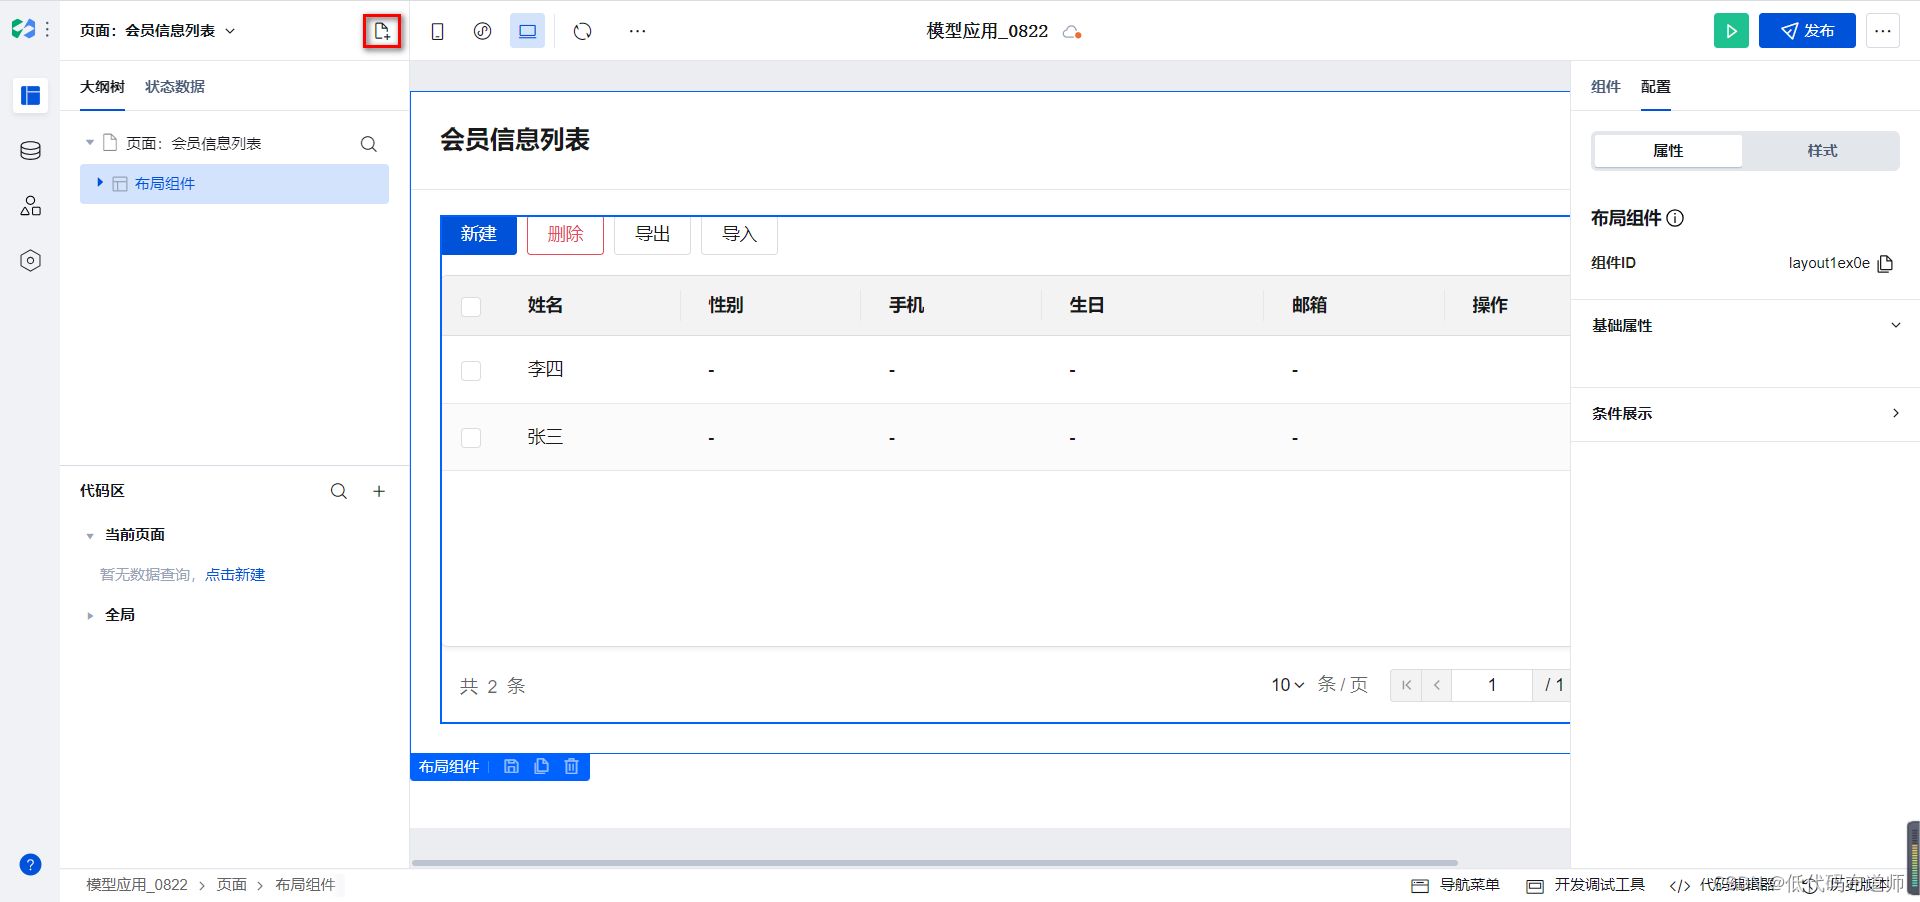Click the 导出 button
1920x902 pixels.
[652, 234]
